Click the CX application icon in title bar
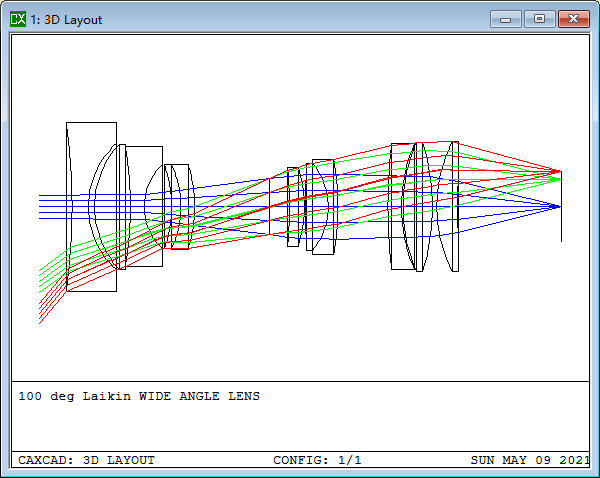Screen dimensions: 600x478 18,19
